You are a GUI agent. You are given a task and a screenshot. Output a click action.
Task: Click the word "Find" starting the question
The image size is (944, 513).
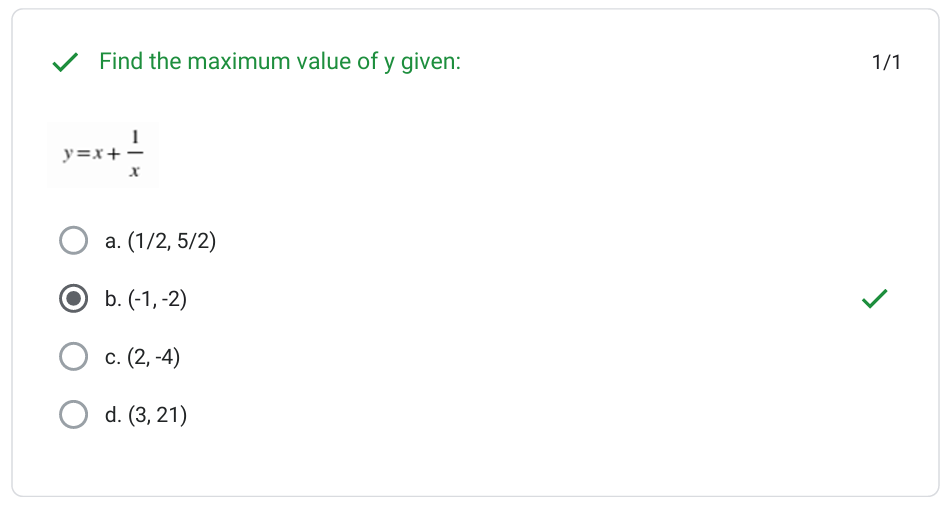point(121,62)
